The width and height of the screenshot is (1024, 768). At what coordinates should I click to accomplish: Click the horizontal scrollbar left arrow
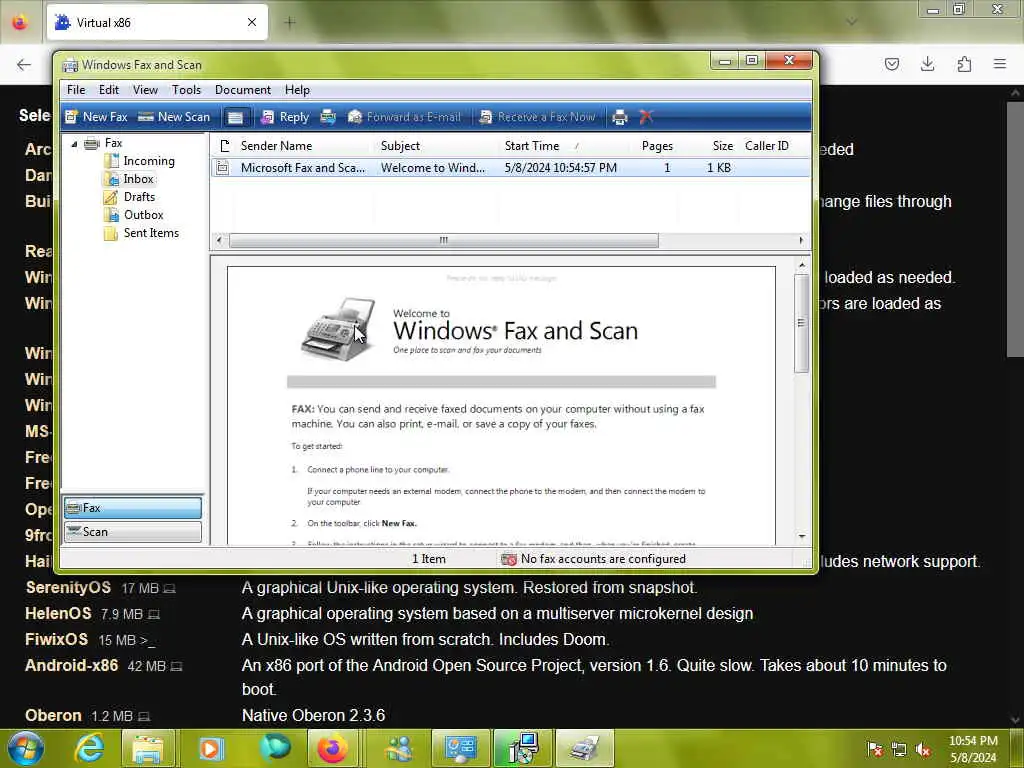(x=219, y=240)
